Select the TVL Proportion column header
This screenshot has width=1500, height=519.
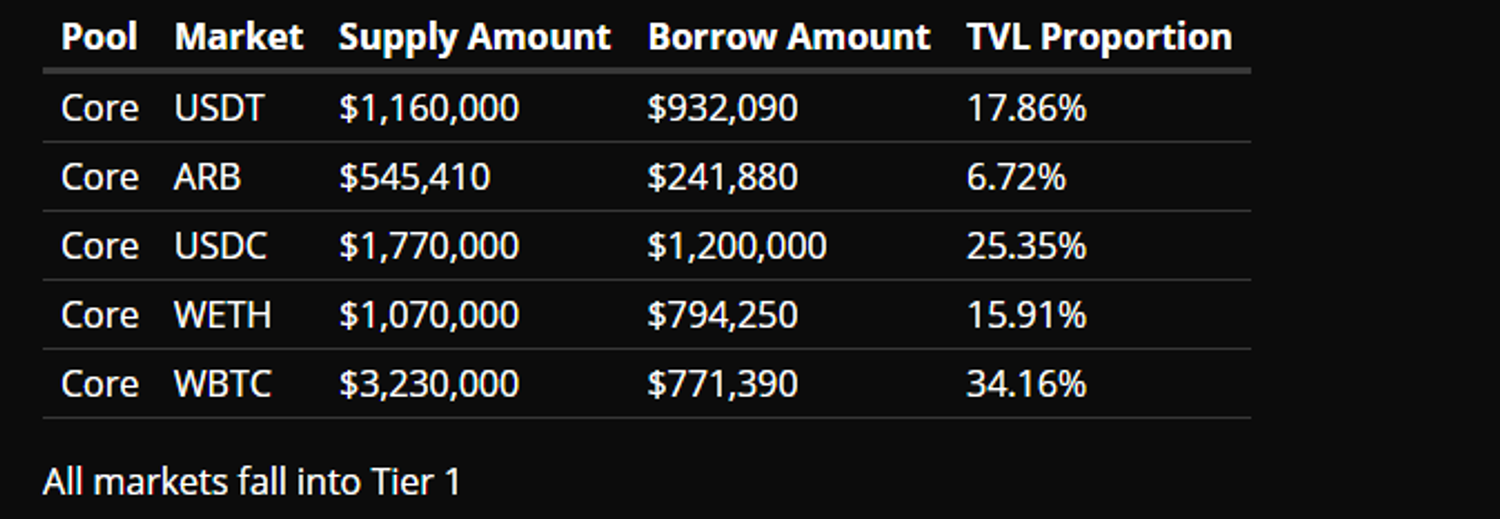pyautogui.click(x=1099, y=37)
